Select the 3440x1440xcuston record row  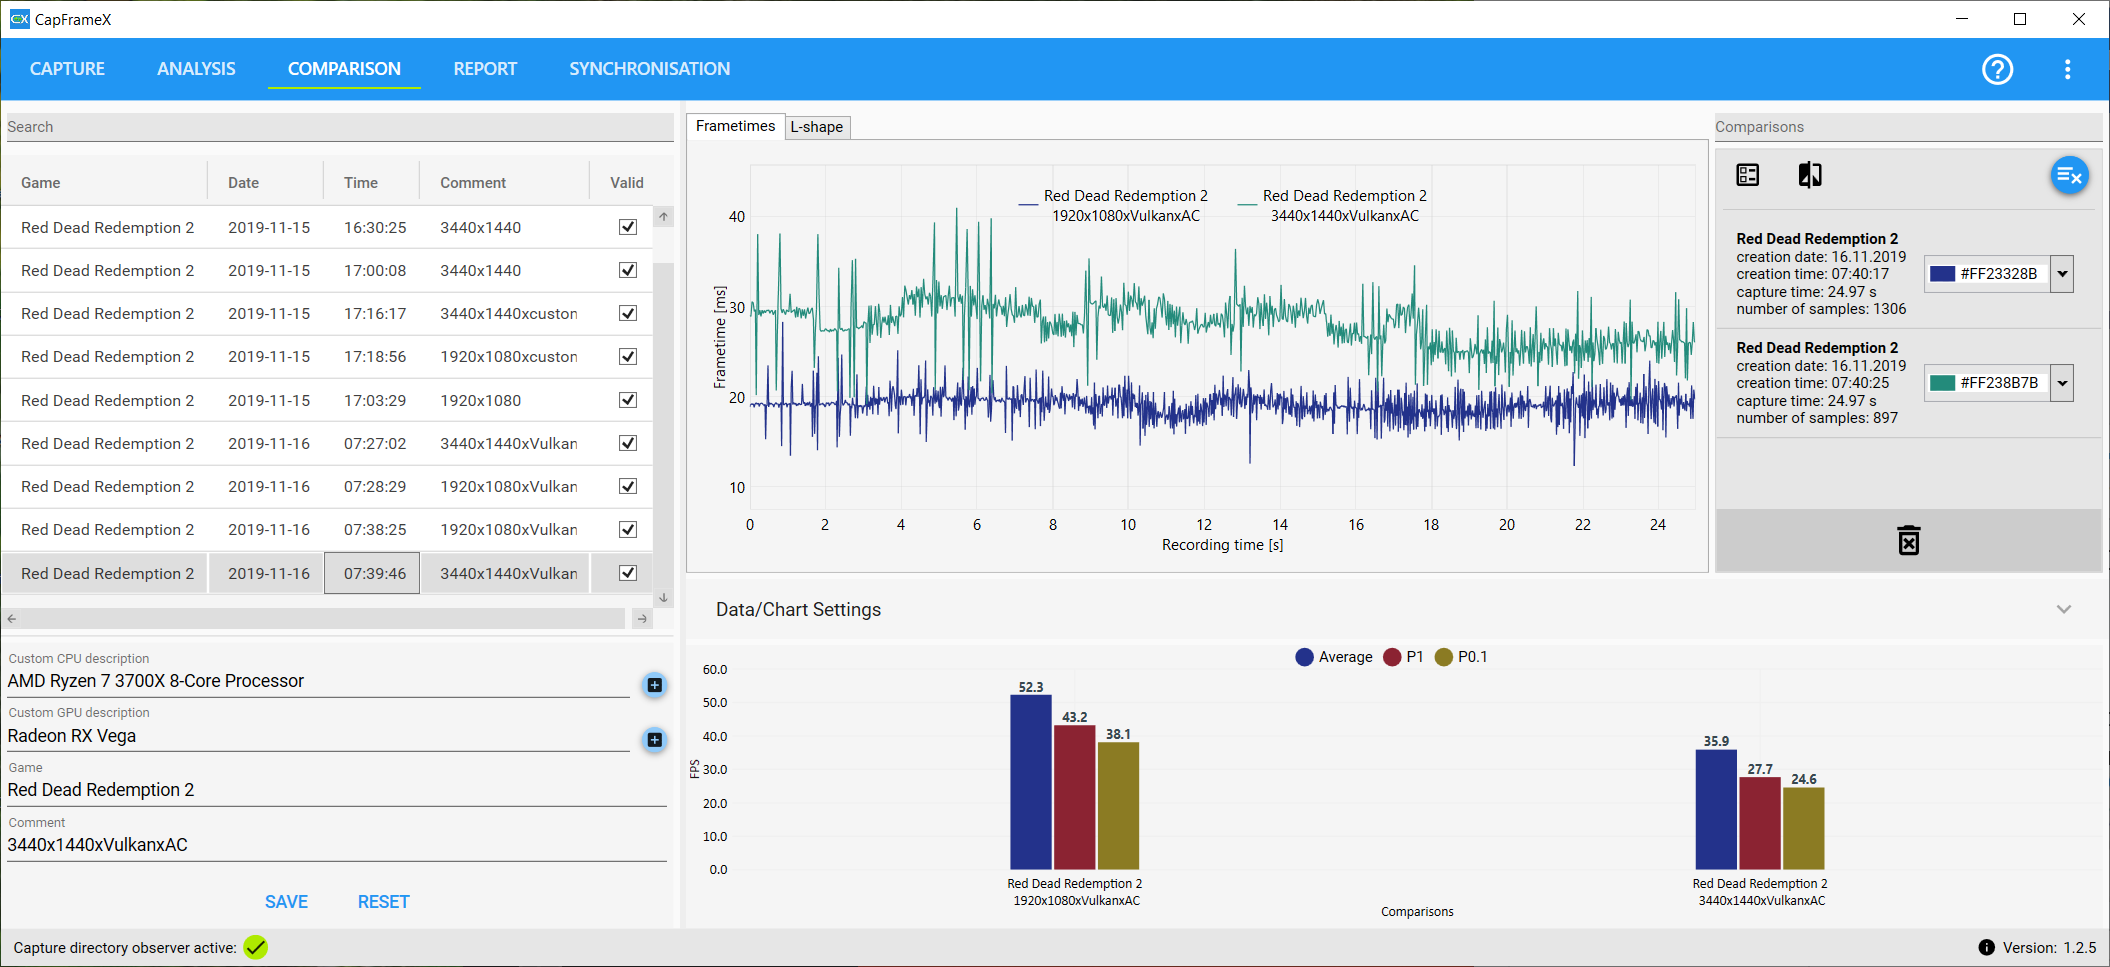click(x=327, y=313)
